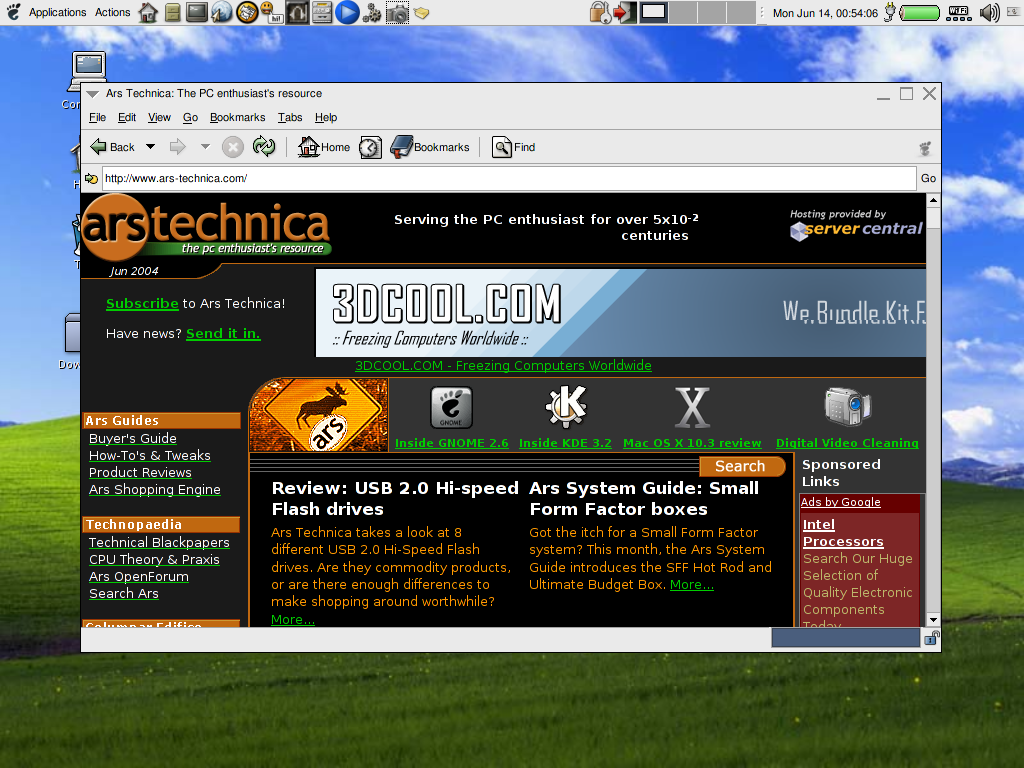Click the Mac OS X logo icon

pyautogui.click(x=692, y=407)
